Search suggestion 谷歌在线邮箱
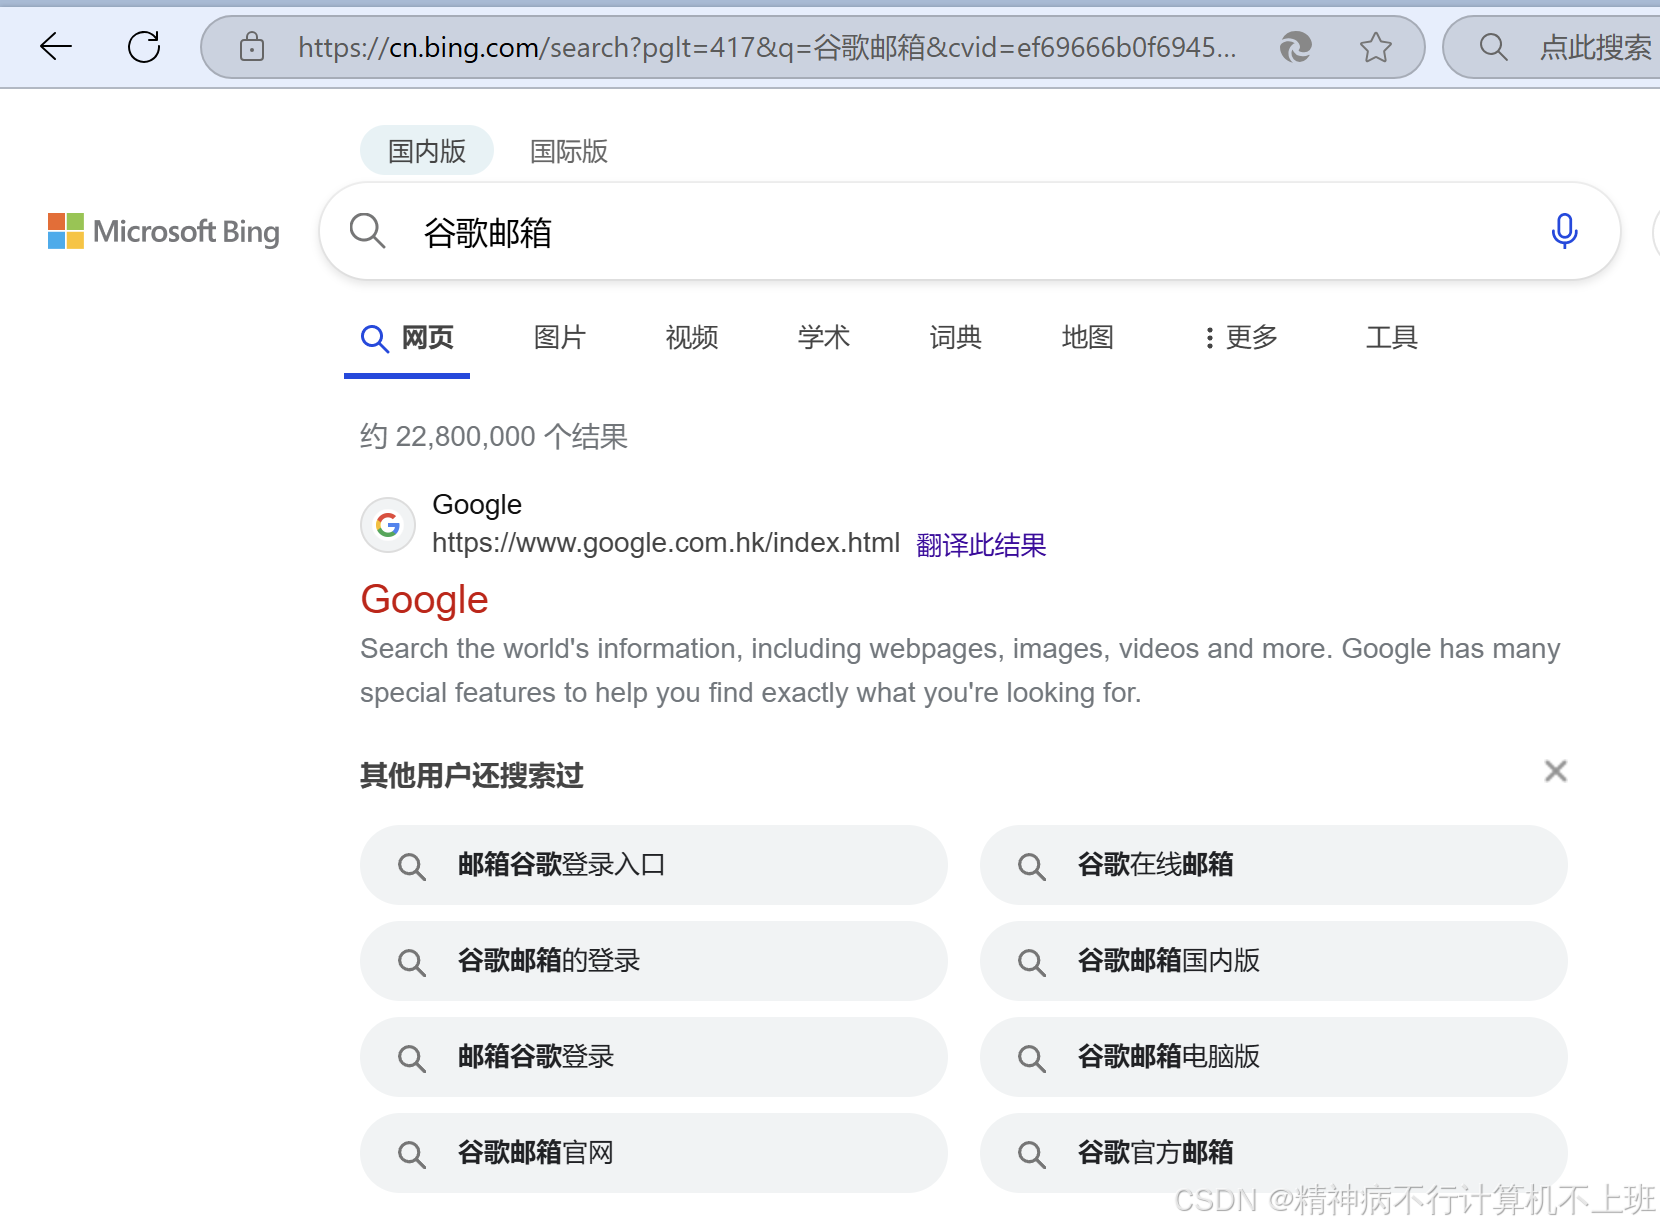Screen dimensions: 1660x1230 click(x=1274, y=865)
